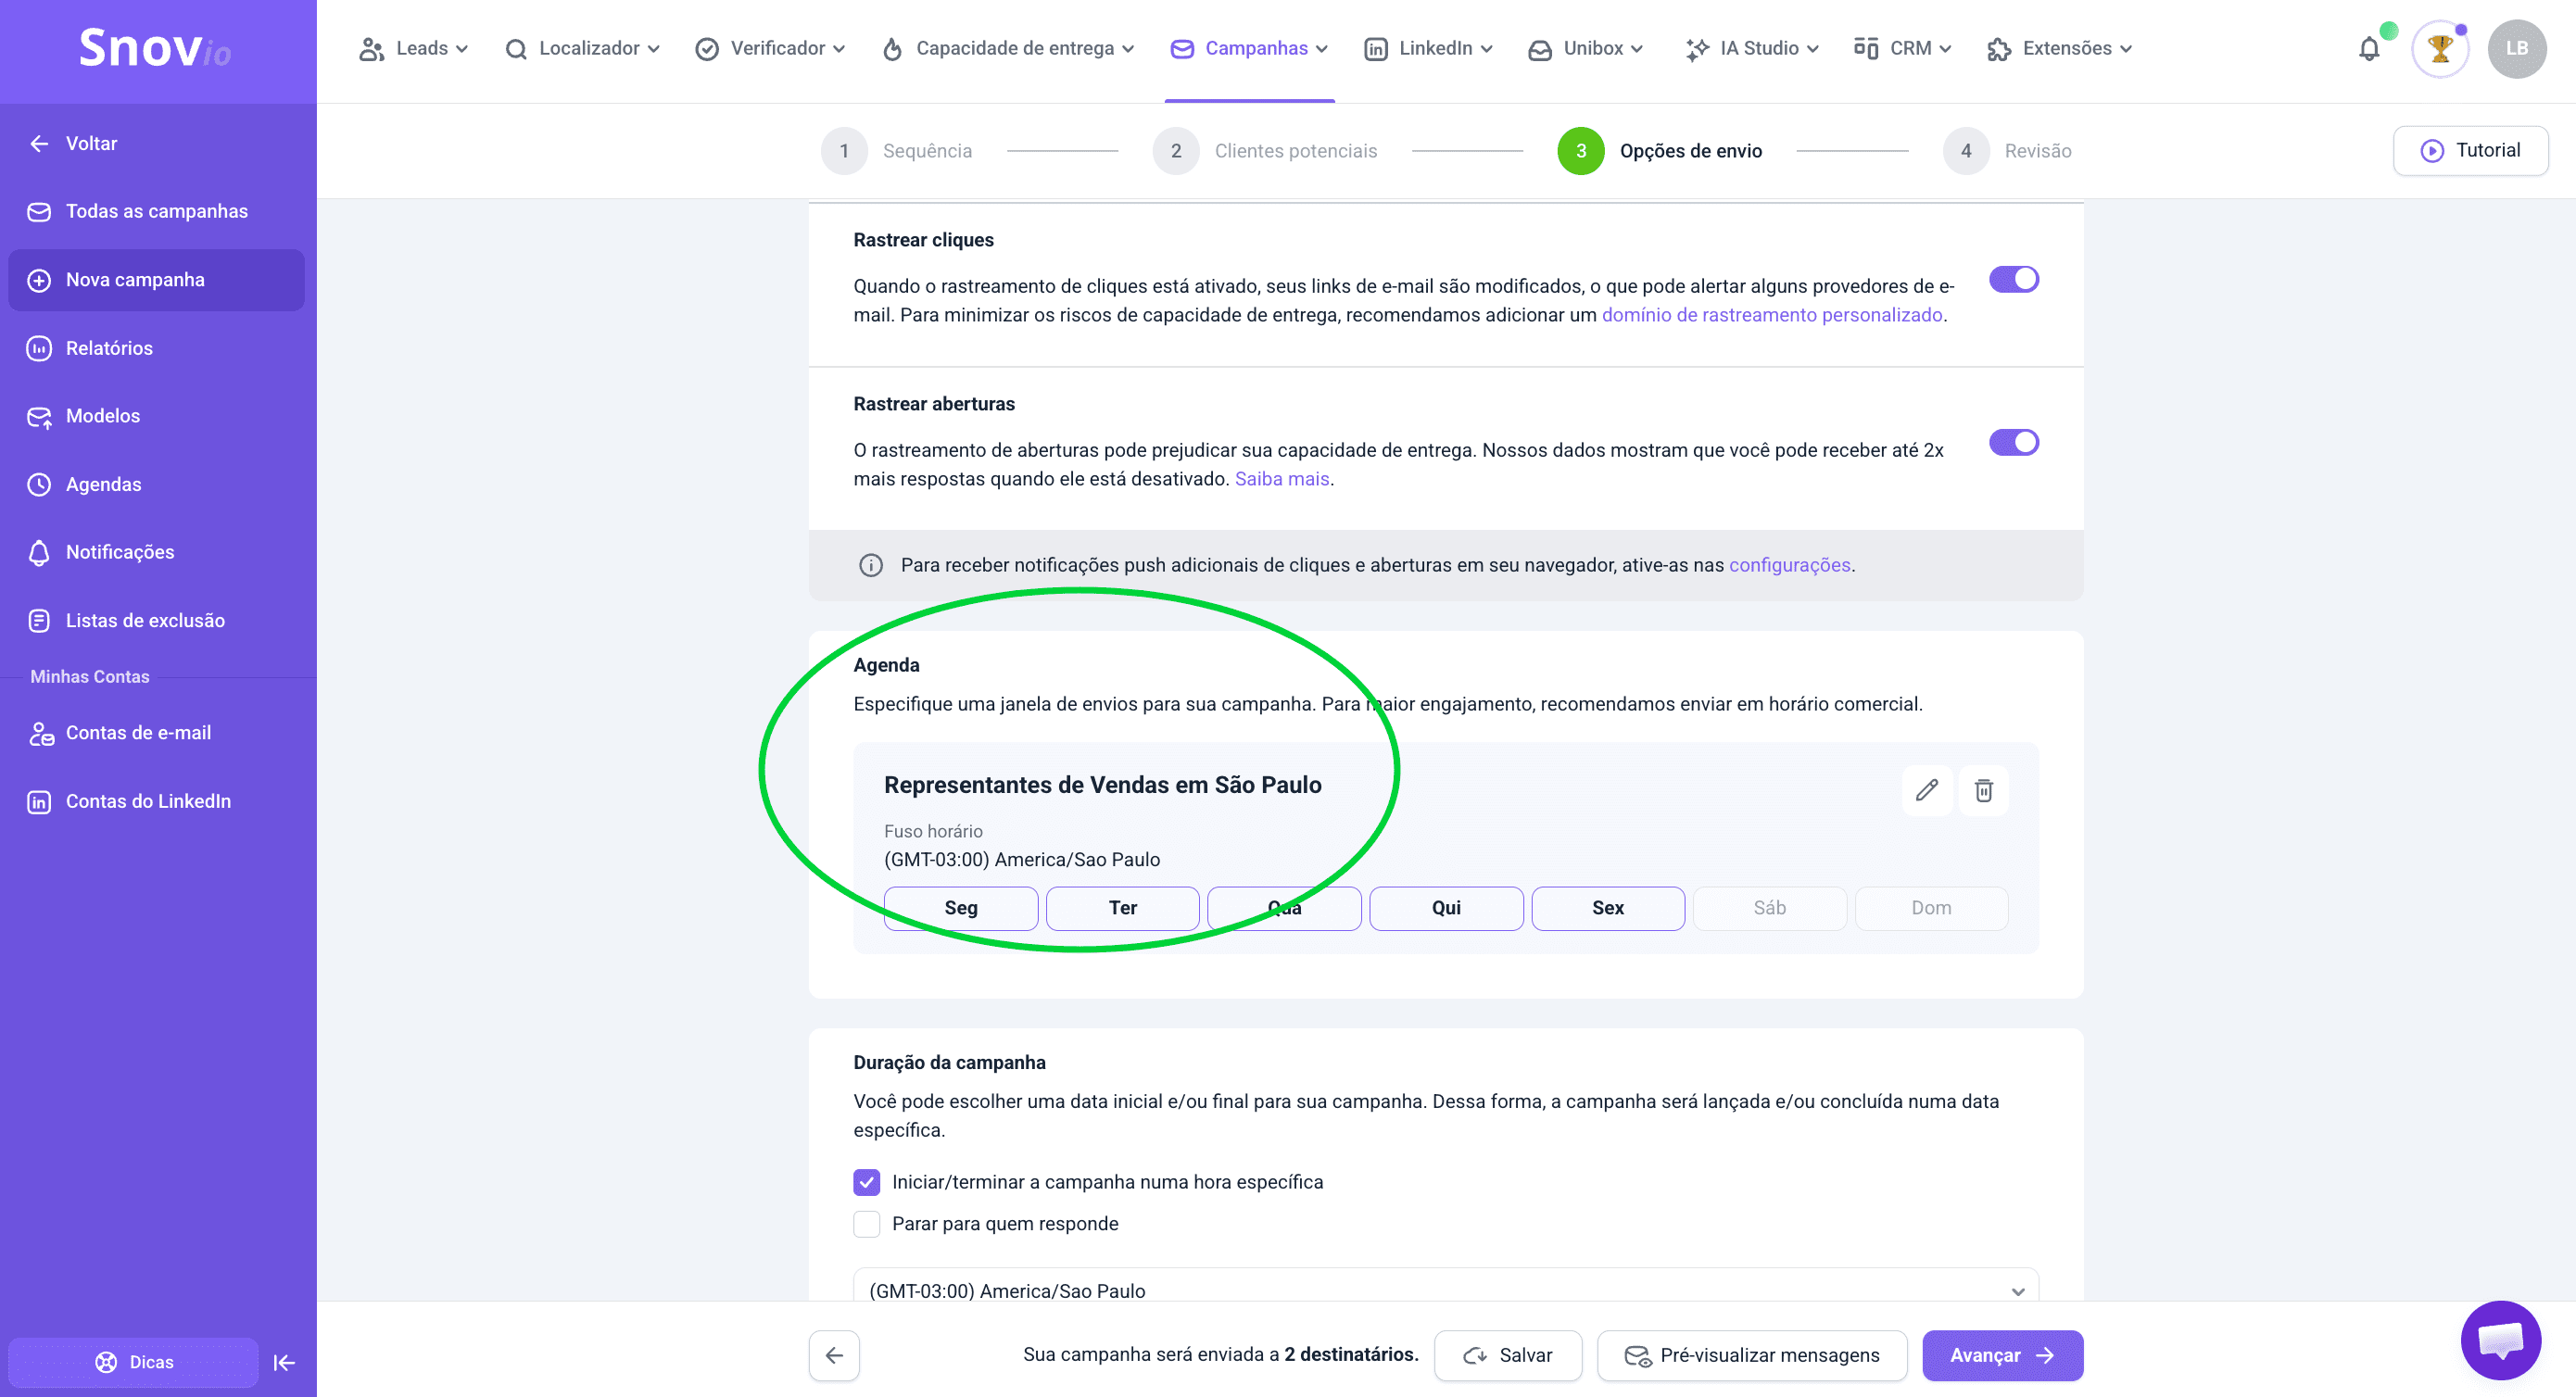Open the LB user avatar
The height and width of the screenshot is (1397, 2576).
click(x=2516, y=48)
